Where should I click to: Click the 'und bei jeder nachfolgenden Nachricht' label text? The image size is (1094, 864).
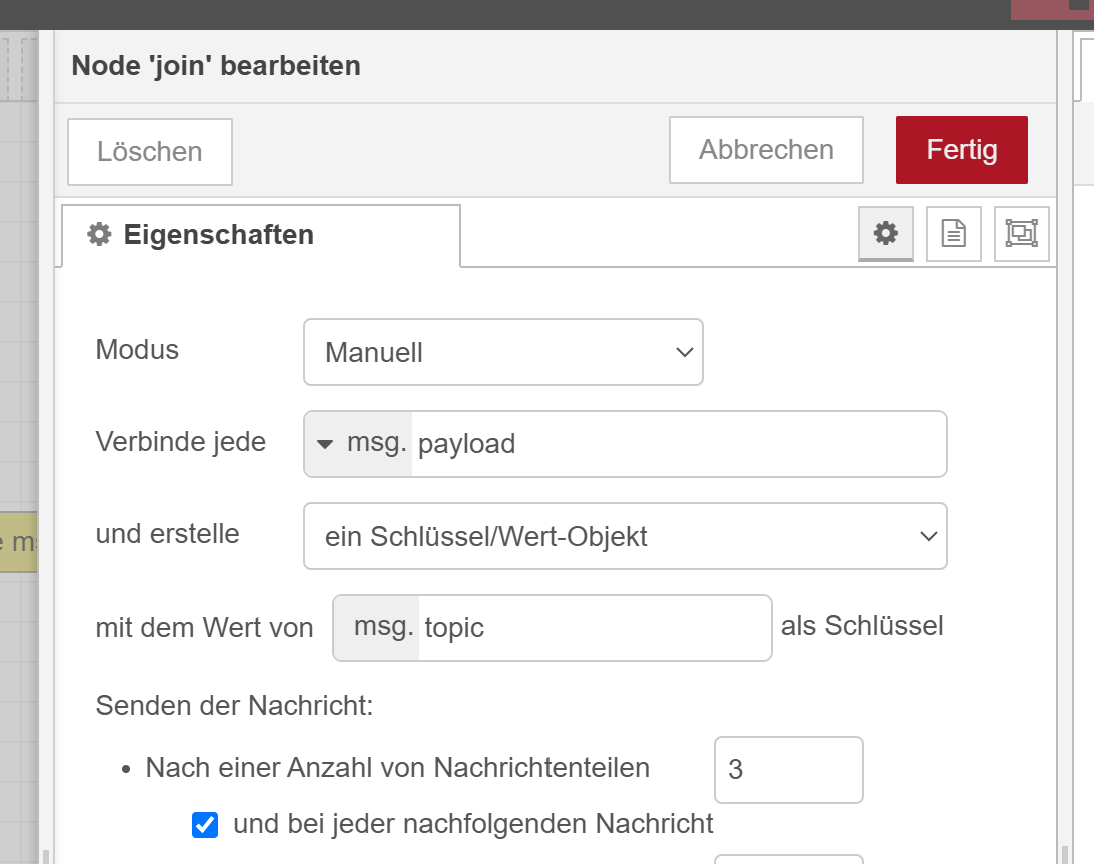473,824
